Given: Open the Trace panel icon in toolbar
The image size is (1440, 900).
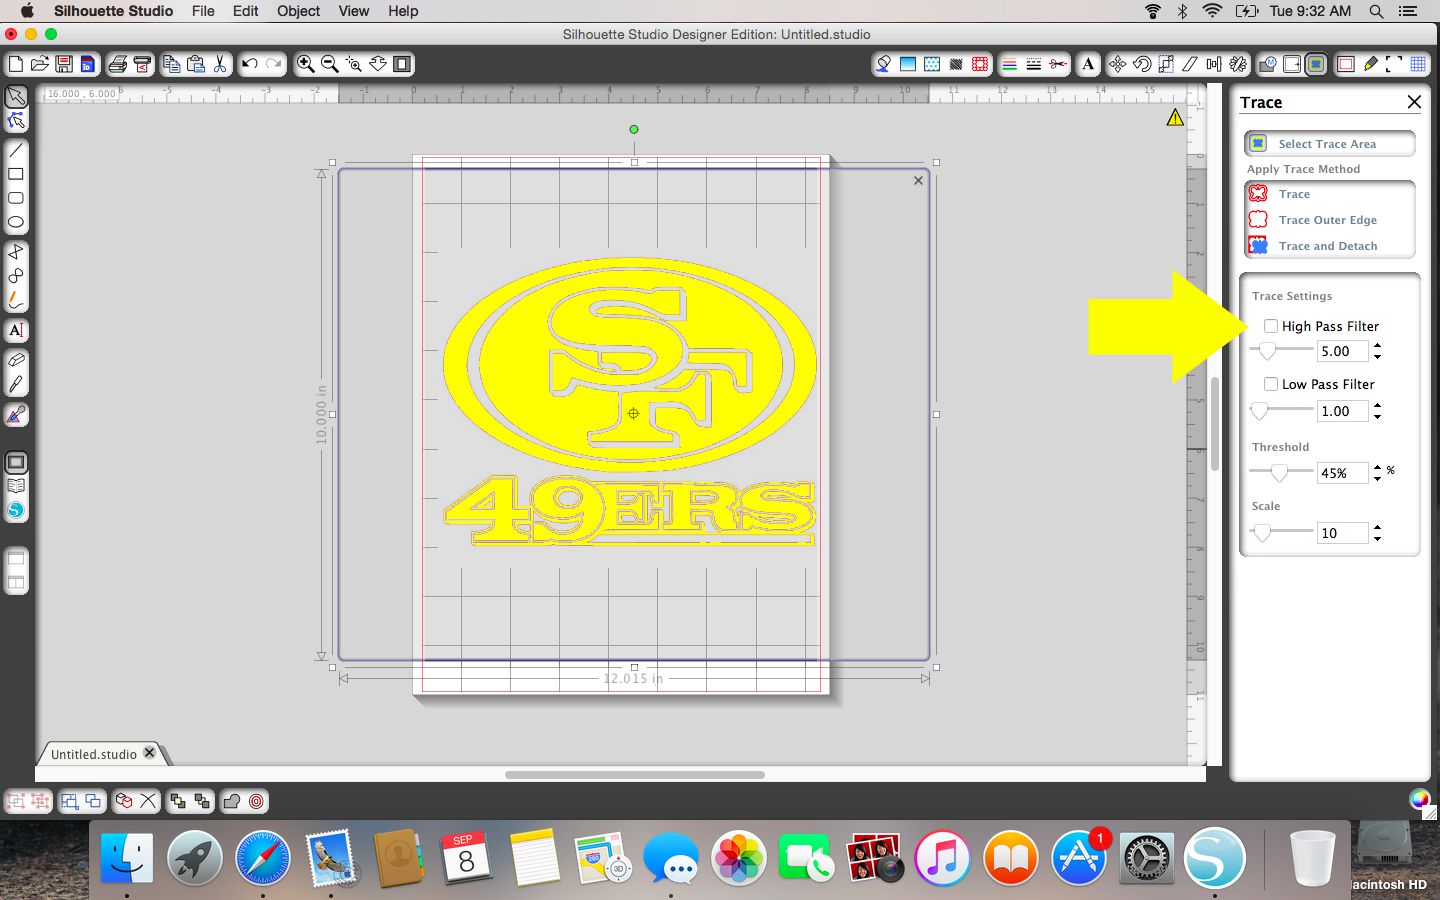Looking at the screenshot, I should tap(1316, 64).
